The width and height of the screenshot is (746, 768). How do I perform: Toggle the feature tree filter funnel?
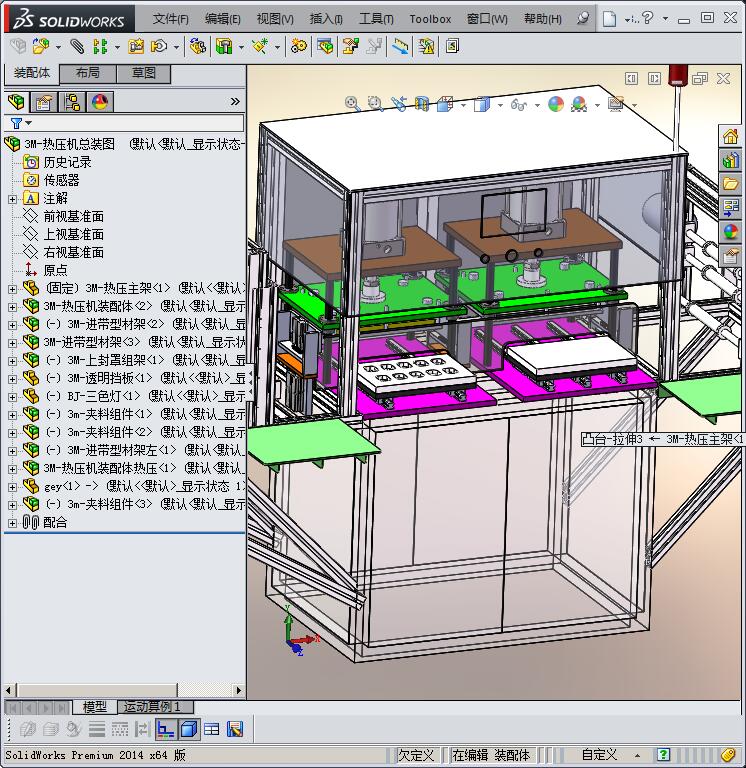coord(16,123)
